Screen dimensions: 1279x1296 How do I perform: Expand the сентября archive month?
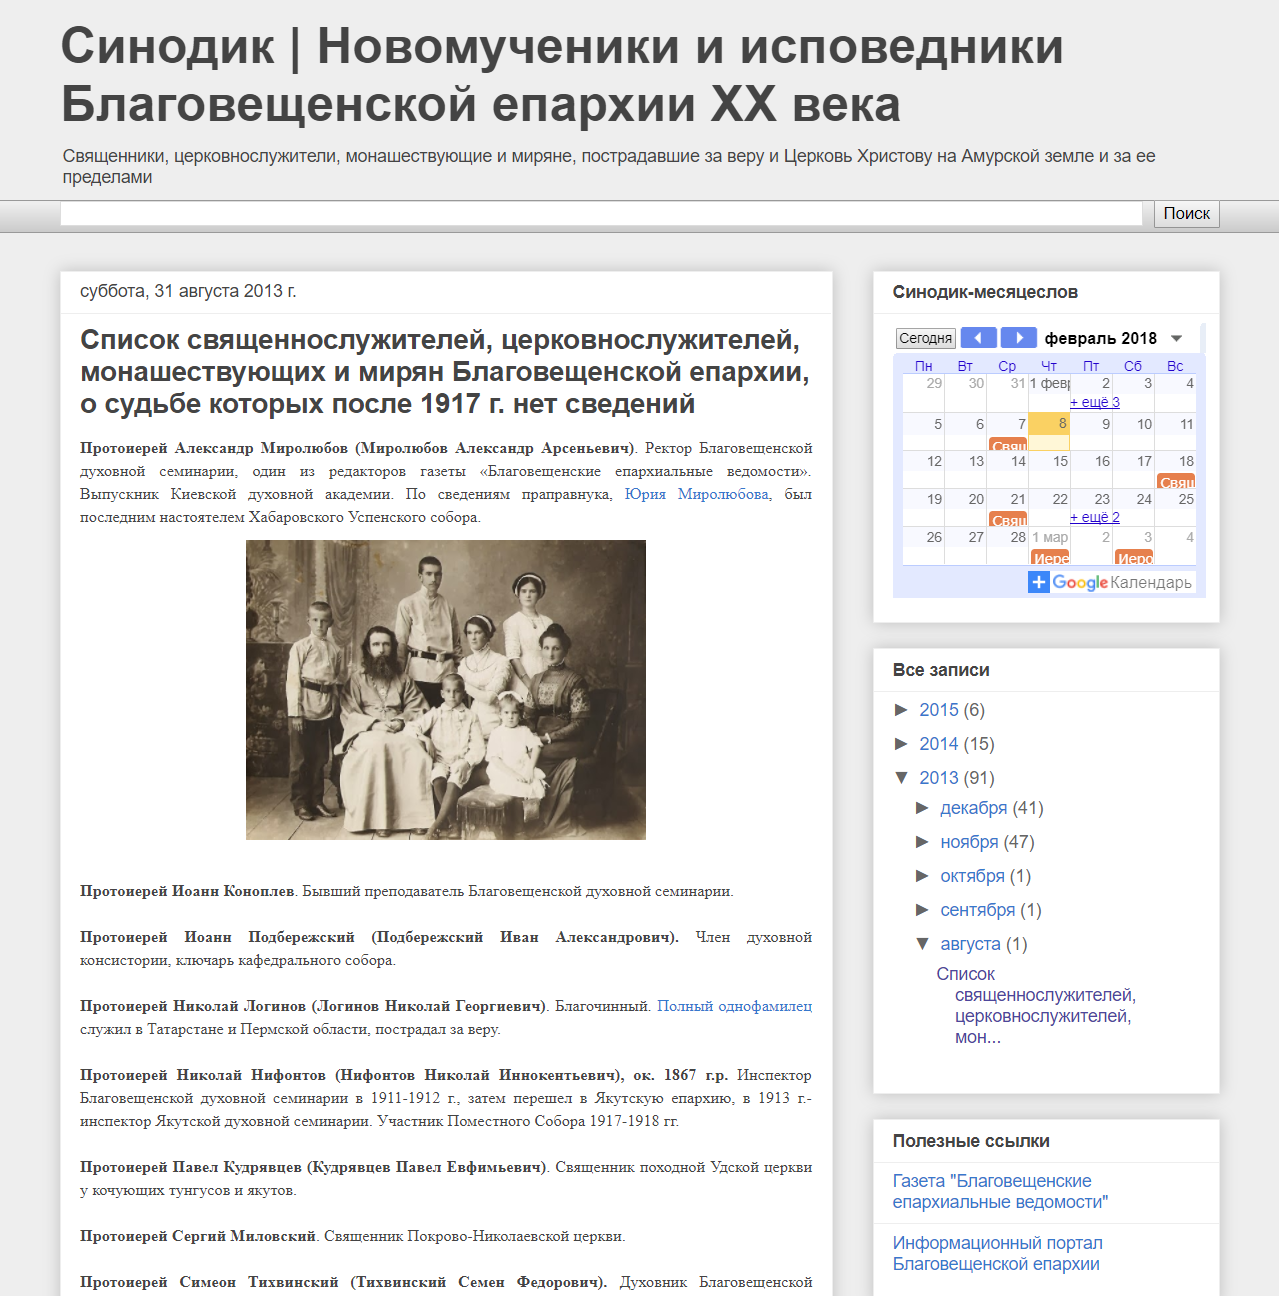922,910
